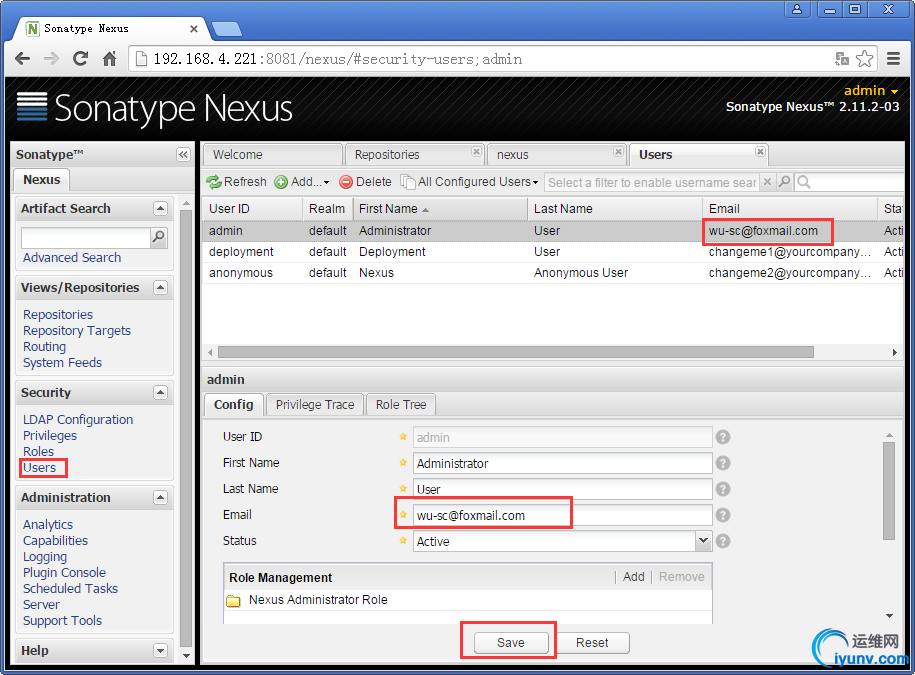The width and height of the screenshot is (915, 675).
Task: Open LDAP Configuration link
Action: (78, 419)
